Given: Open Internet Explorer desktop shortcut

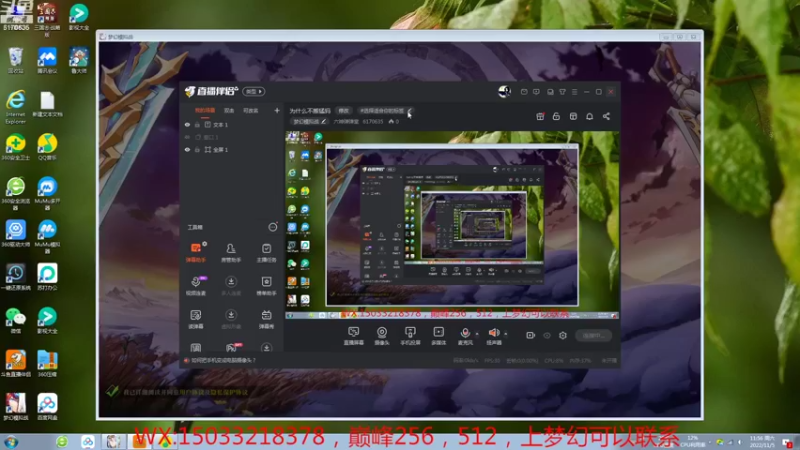Looking at the screenshot, I should pyautogui.click(x=15, y=108).
